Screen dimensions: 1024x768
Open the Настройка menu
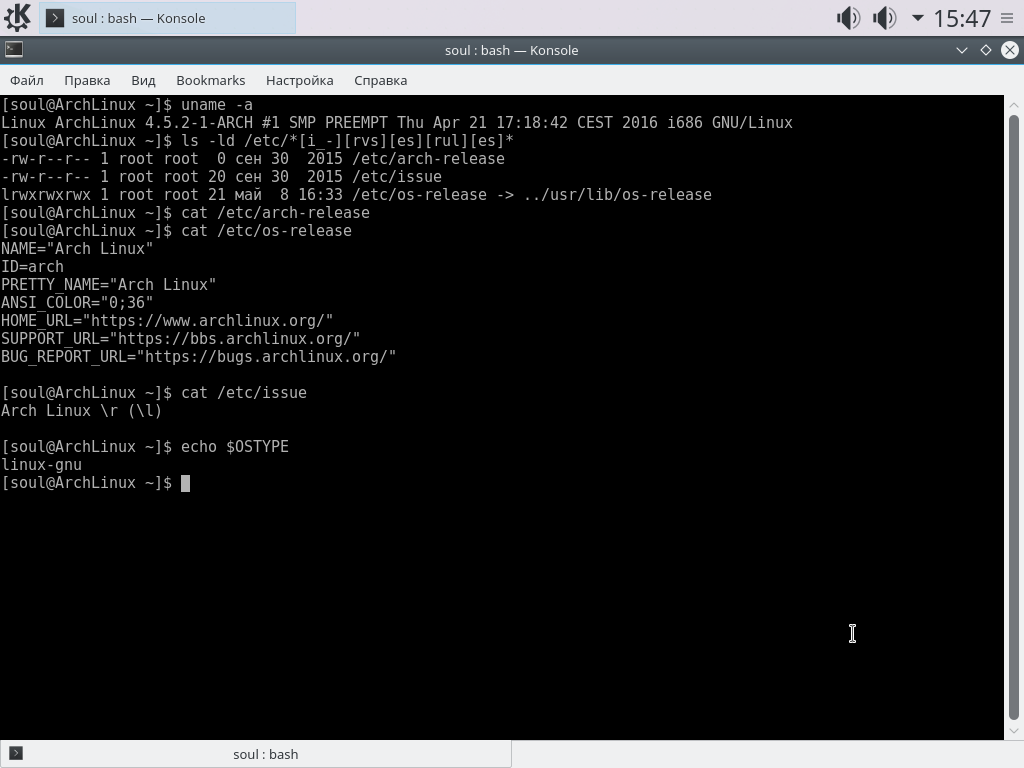(299, 80)
